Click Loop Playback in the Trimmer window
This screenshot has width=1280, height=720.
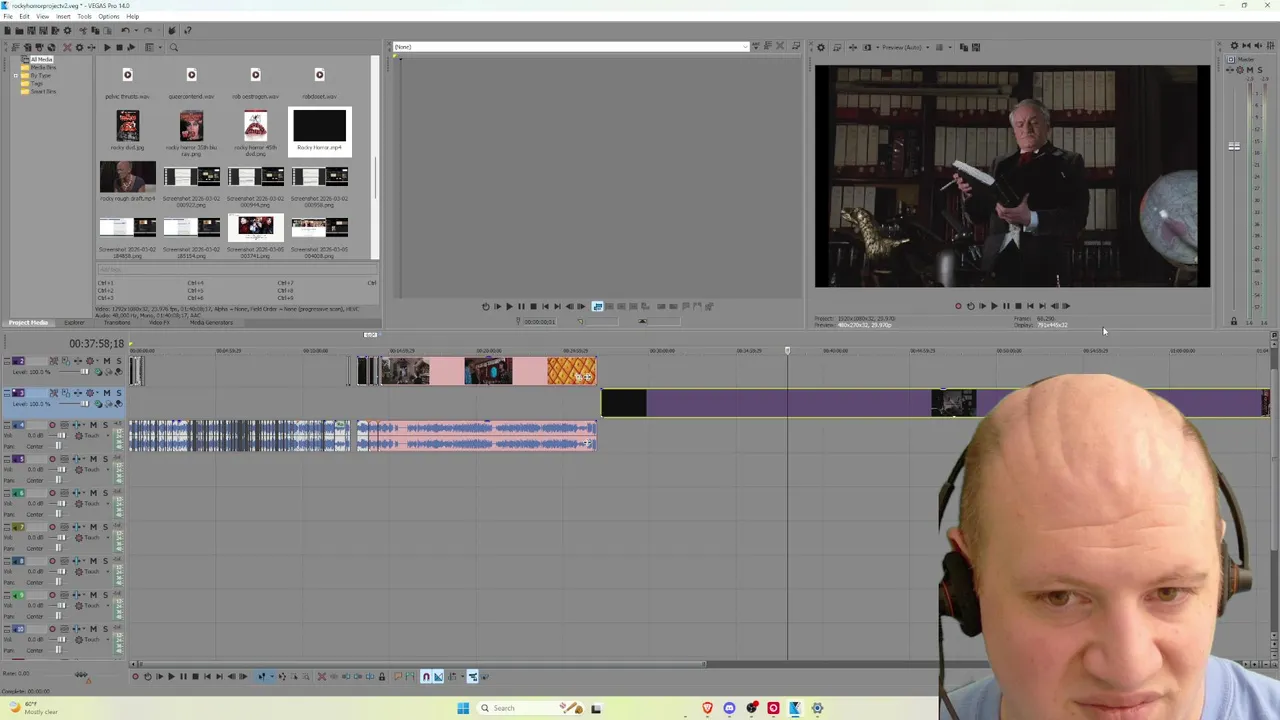[x=485, y=306]
